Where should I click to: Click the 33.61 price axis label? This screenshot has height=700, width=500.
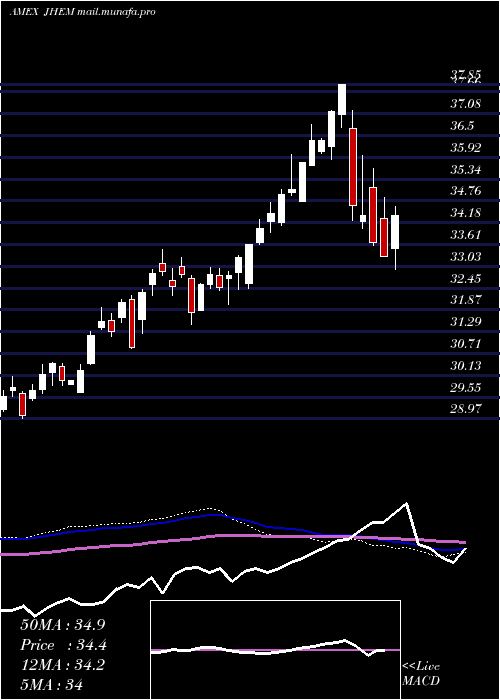[x=466, y=235]
